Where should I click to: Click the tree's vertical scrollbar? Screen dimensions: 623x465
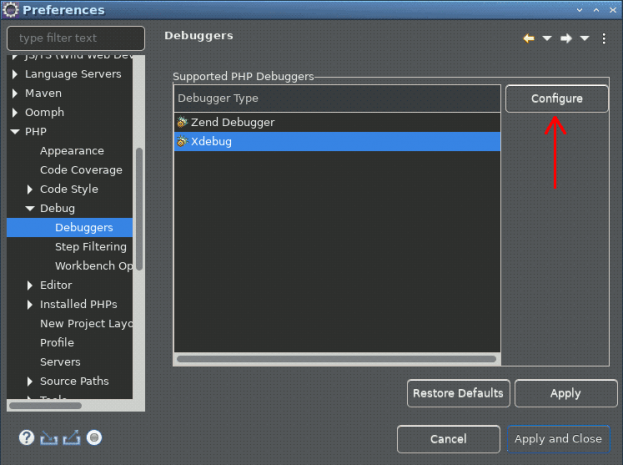[x=139, y=209]
